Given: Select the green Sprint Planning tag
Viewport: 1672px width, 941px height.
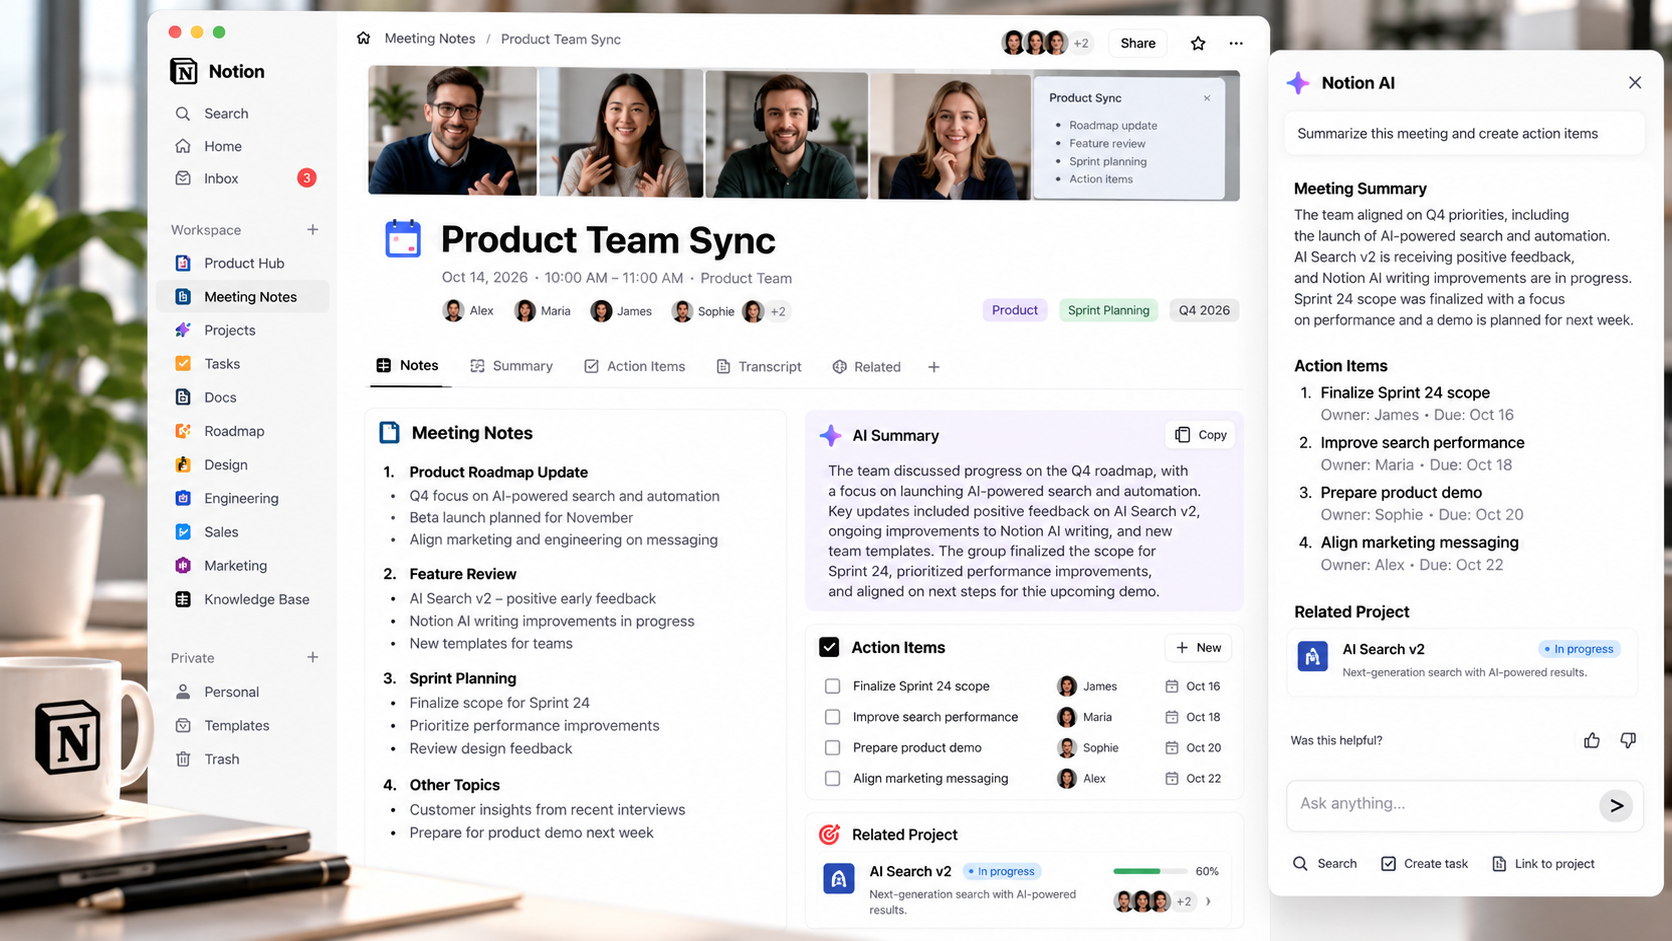Looking at the screenshot, I should click(1108, 310).
